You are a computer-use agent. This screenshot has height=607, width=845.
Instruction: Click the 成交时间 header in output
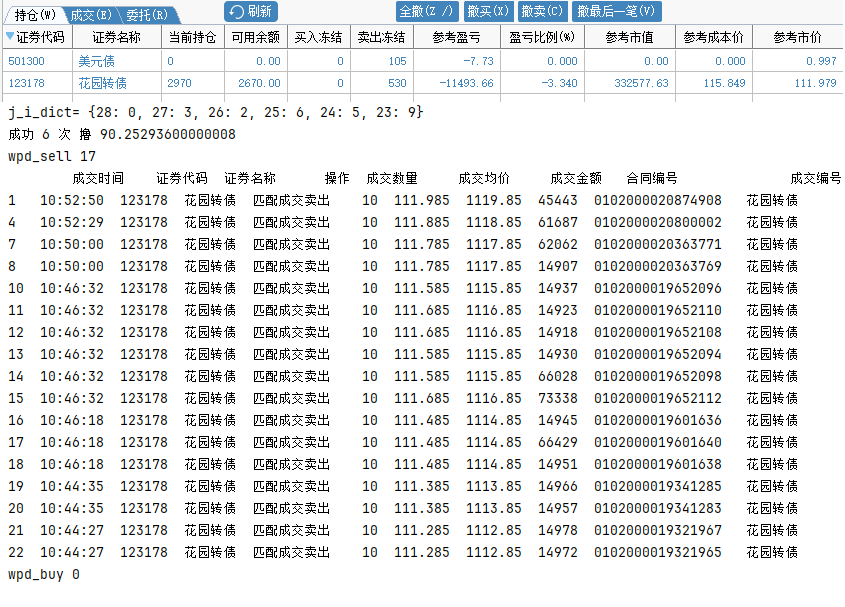(x=98, y=178)
